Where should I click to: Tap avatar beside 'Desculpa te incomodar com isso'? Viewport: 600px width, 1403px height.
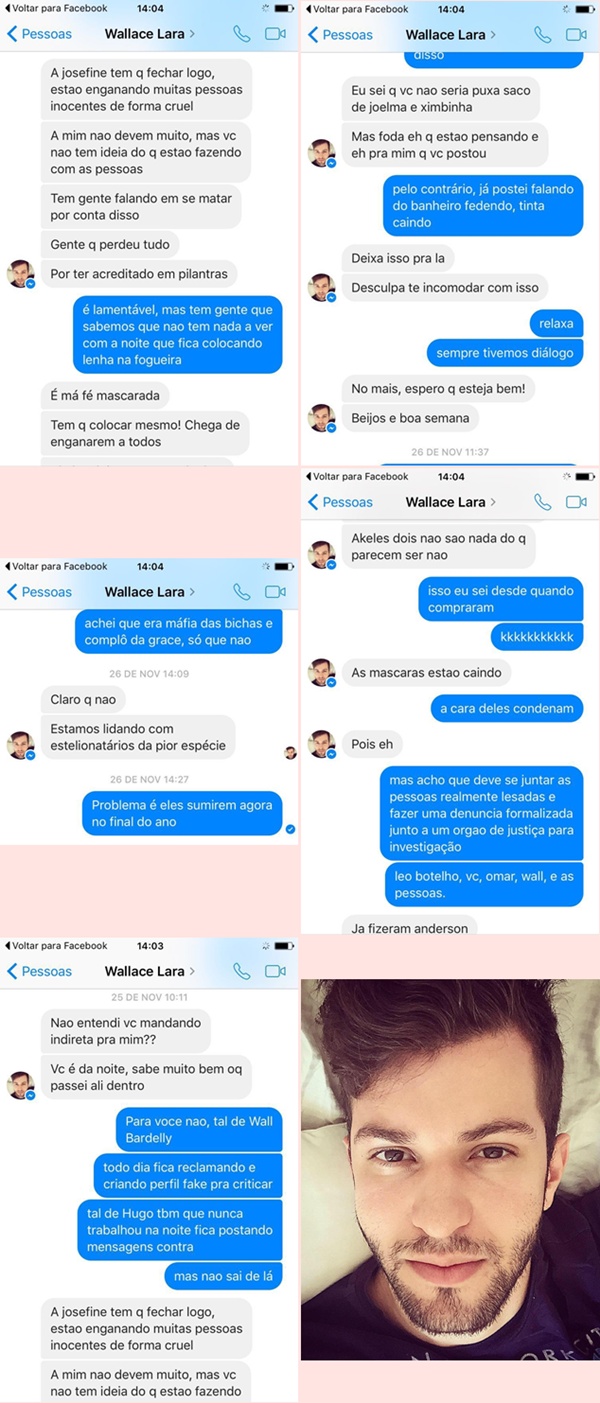pos(321,287)
